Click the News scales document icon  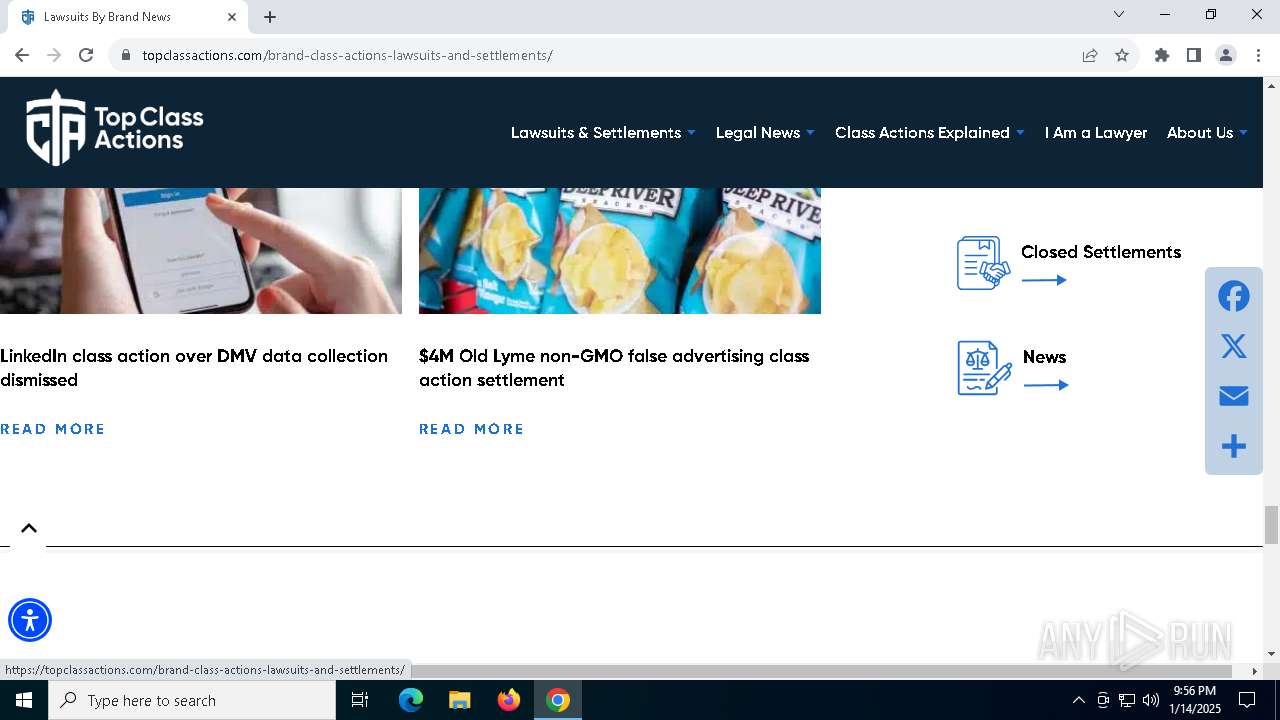pos(984,368)
